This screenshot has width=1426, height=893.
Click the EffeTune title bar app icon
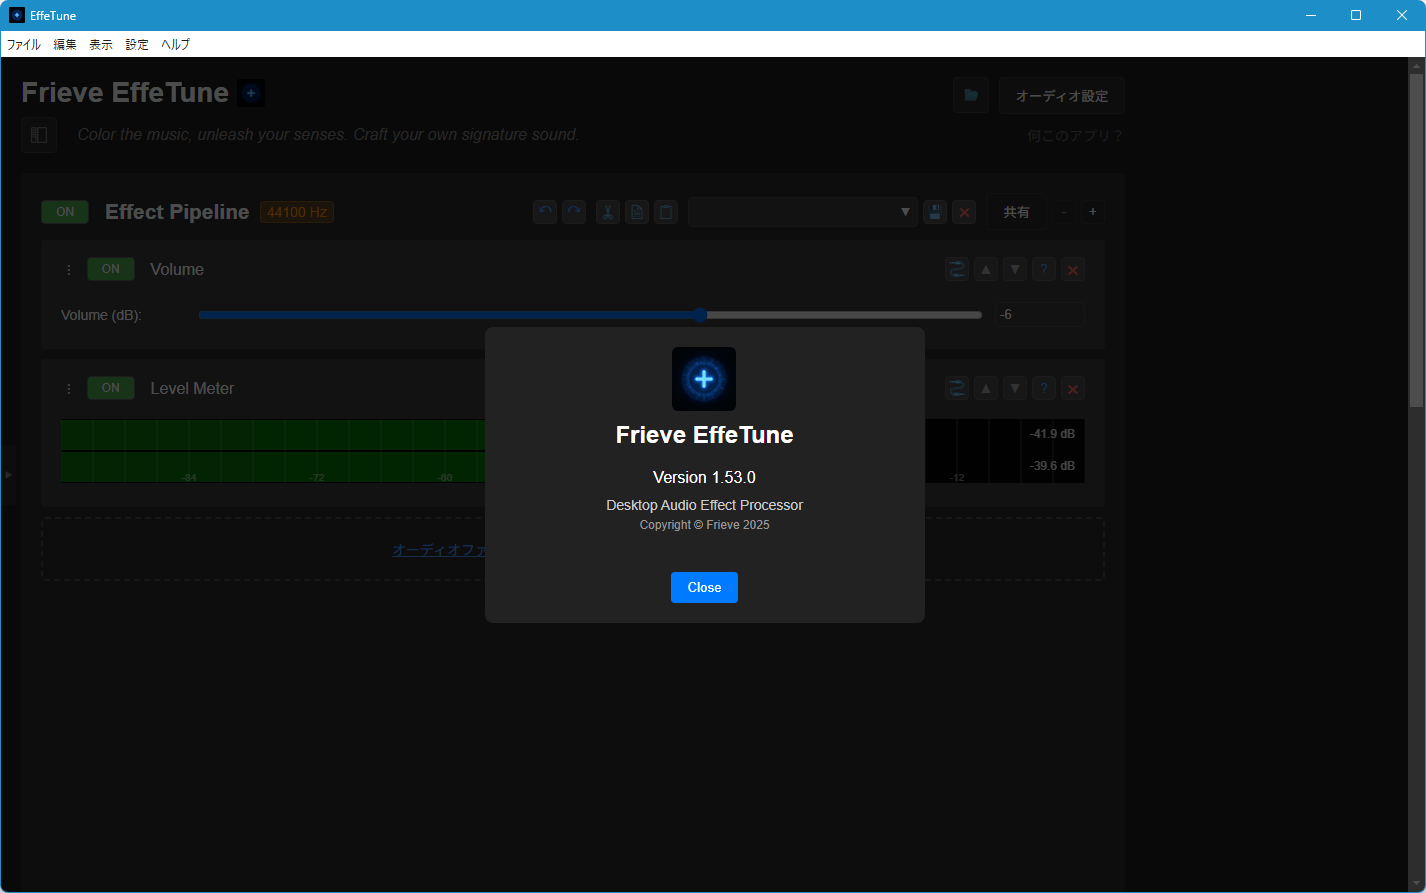click(x=16, y=15)
